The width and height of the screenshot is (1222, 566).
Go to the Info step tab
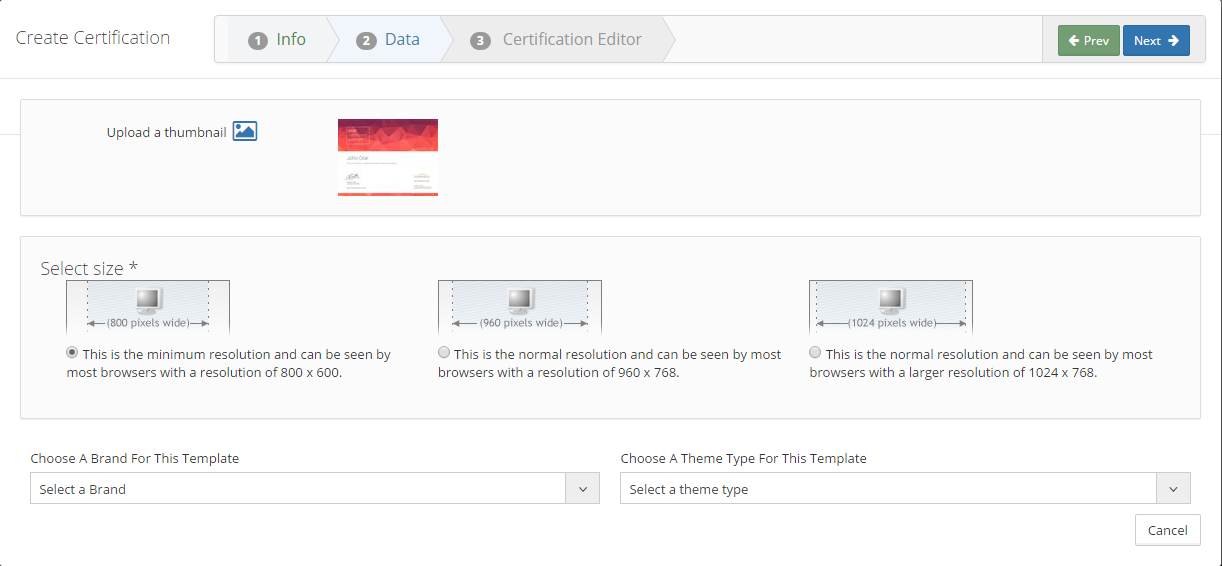coord(291,40)
